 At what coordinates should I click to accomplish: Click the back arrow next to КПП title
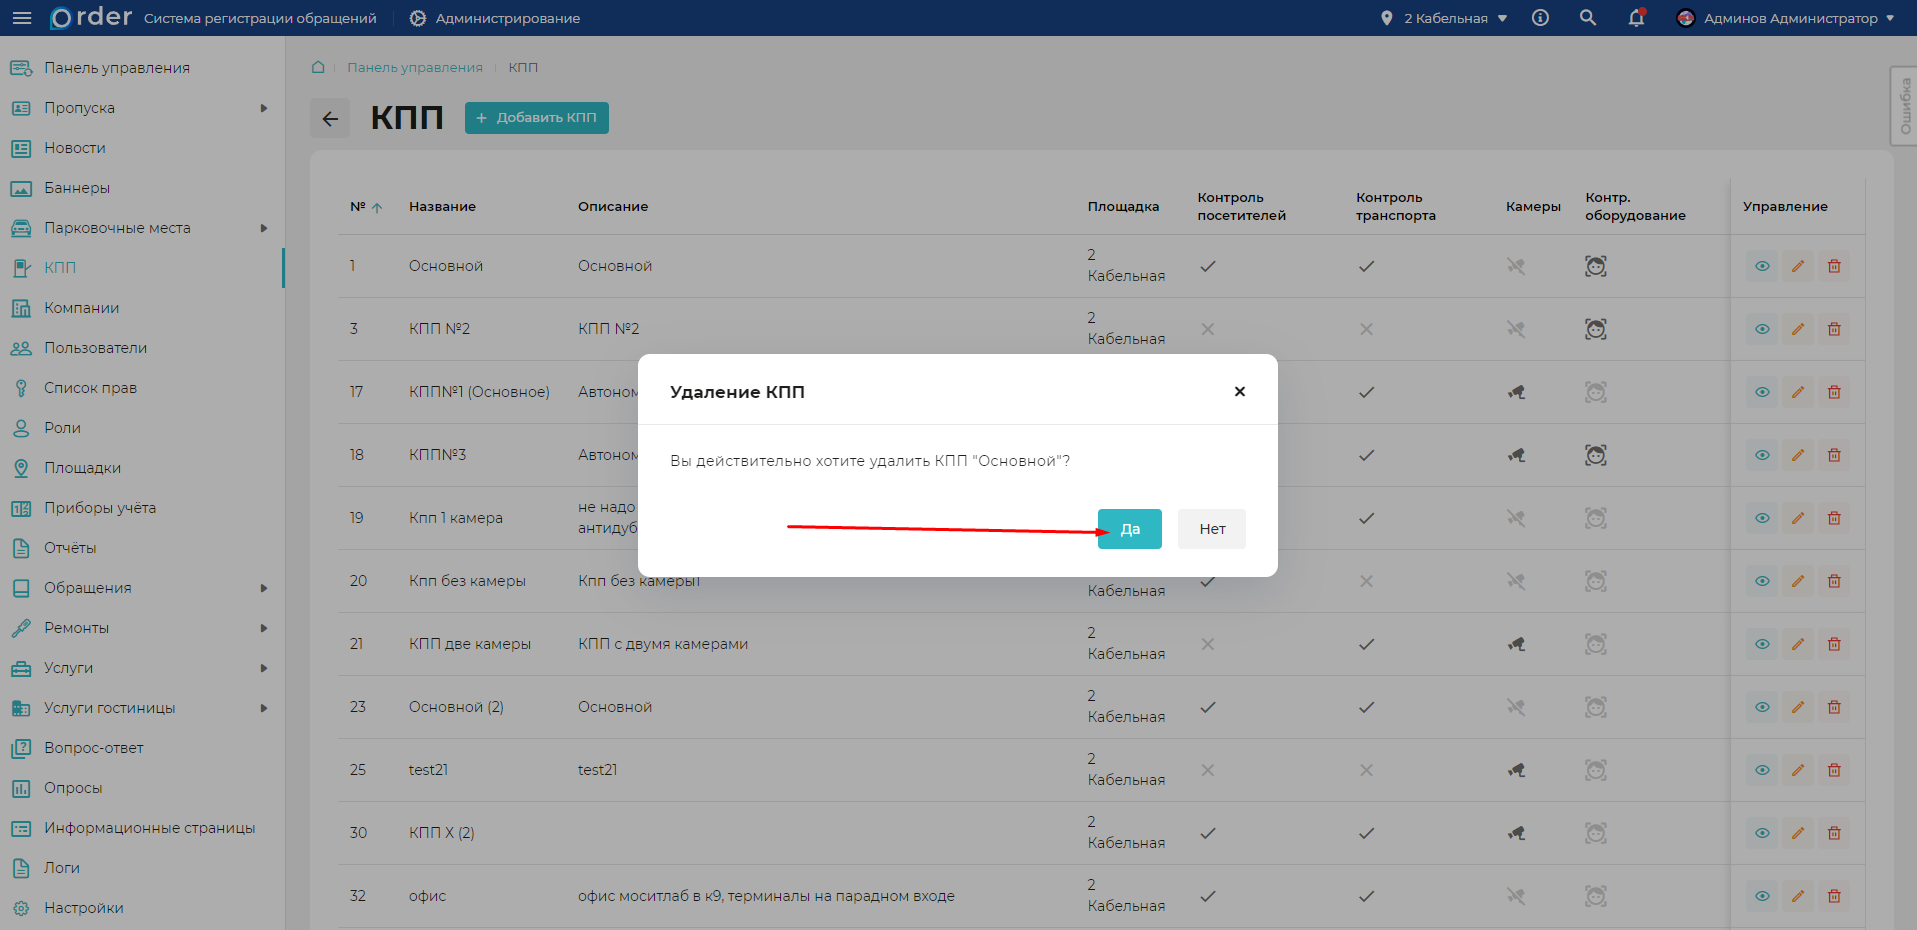pos(330,119)
